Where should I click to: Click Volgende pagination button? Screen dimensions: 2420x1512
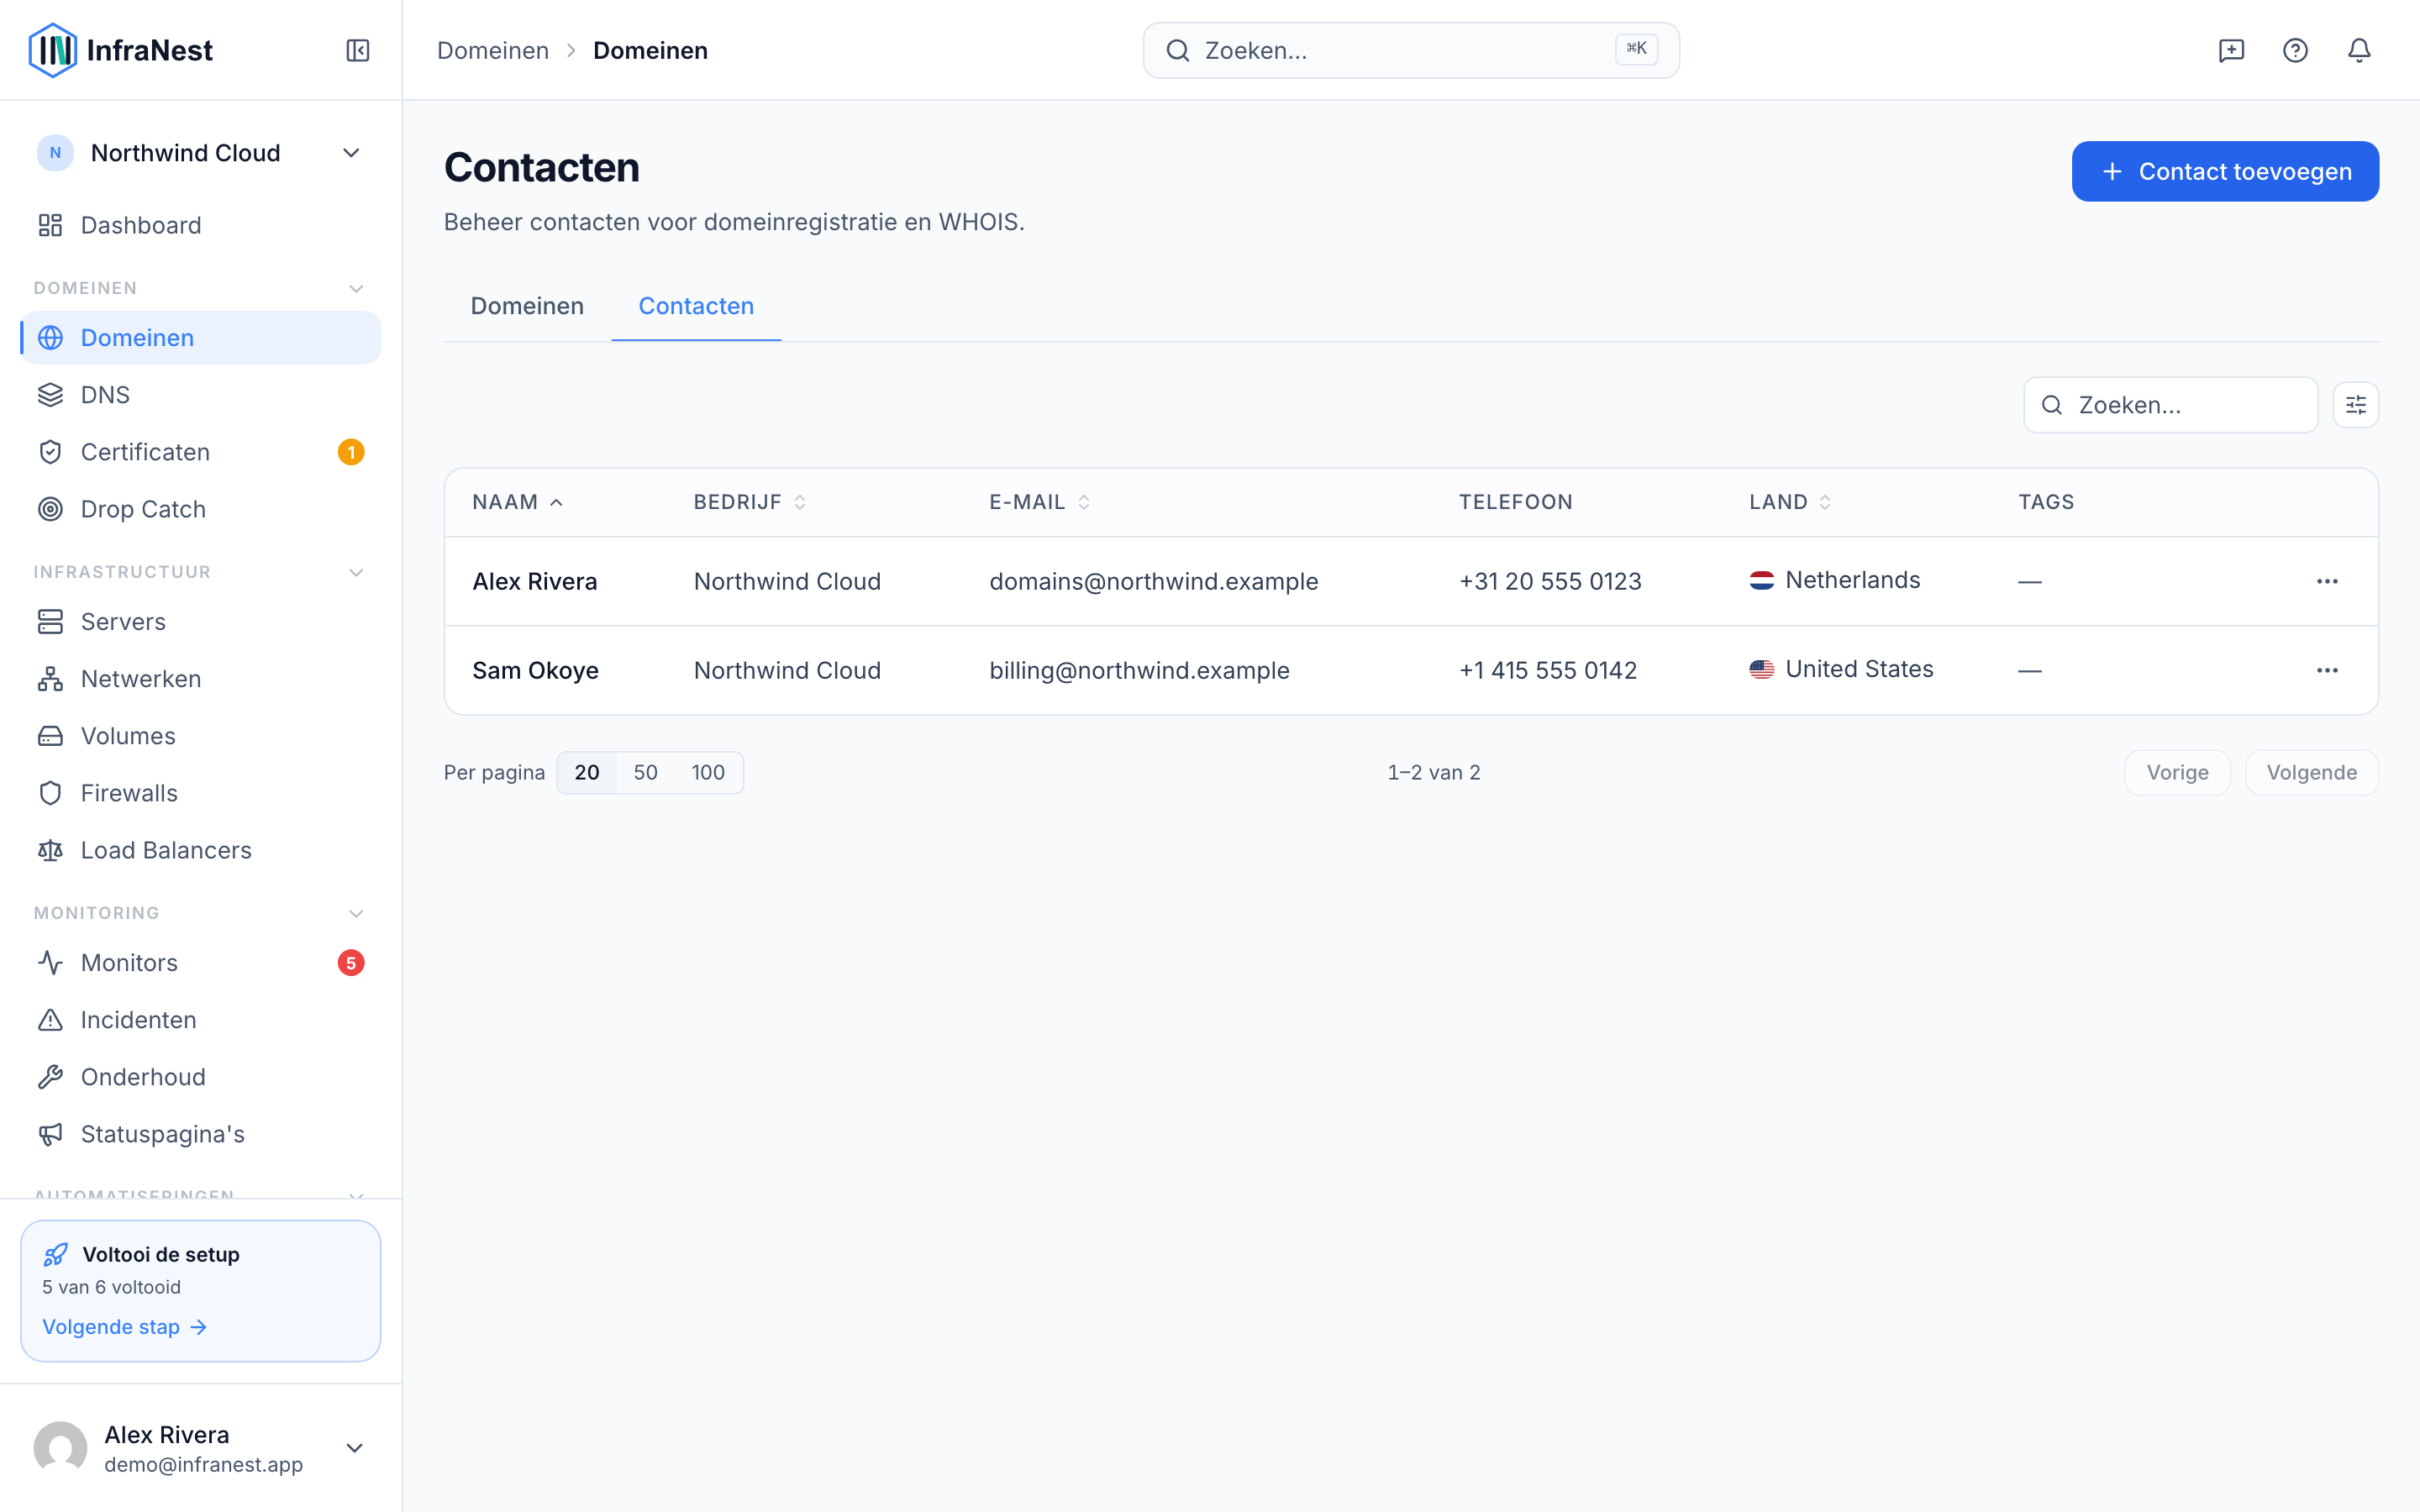(2312, 772)
